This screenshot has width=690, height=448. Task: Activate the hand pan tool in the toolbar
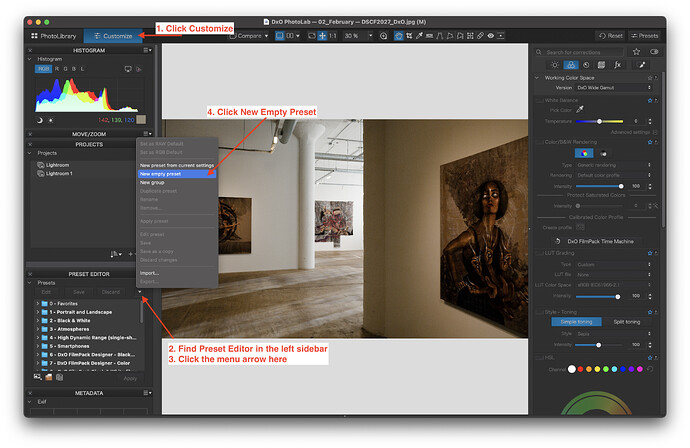coord(398,36)
